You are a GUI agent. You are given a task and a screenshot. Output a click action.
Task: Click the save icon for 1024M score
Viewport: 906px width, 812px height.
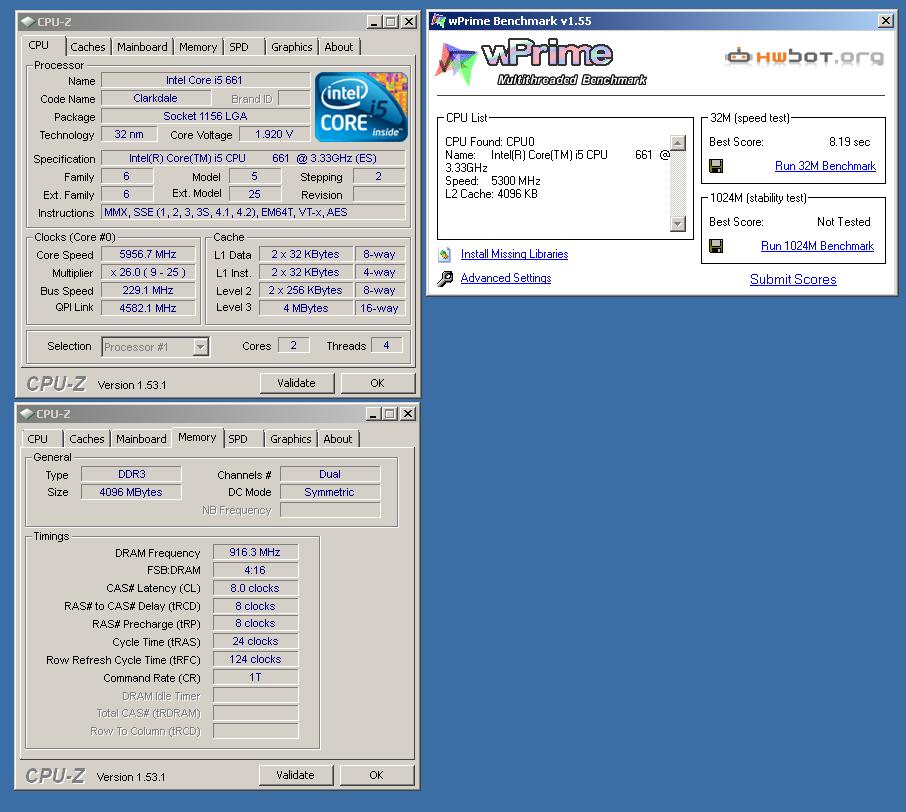[716, 246]
